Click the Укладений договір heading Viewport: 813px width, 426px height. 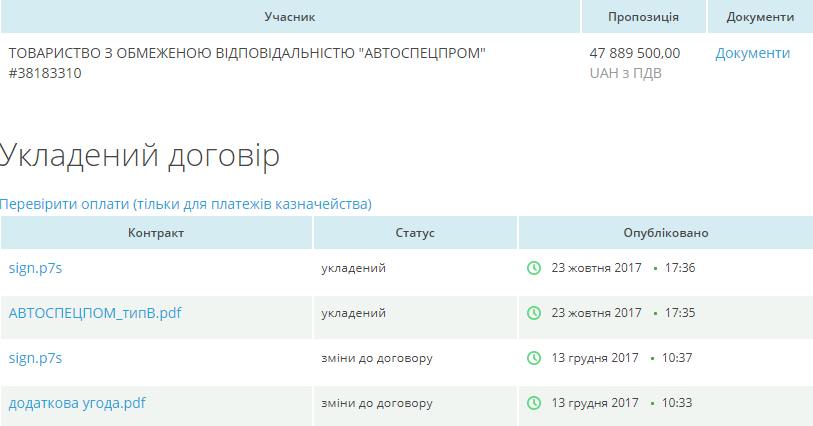tap(140, 155)
